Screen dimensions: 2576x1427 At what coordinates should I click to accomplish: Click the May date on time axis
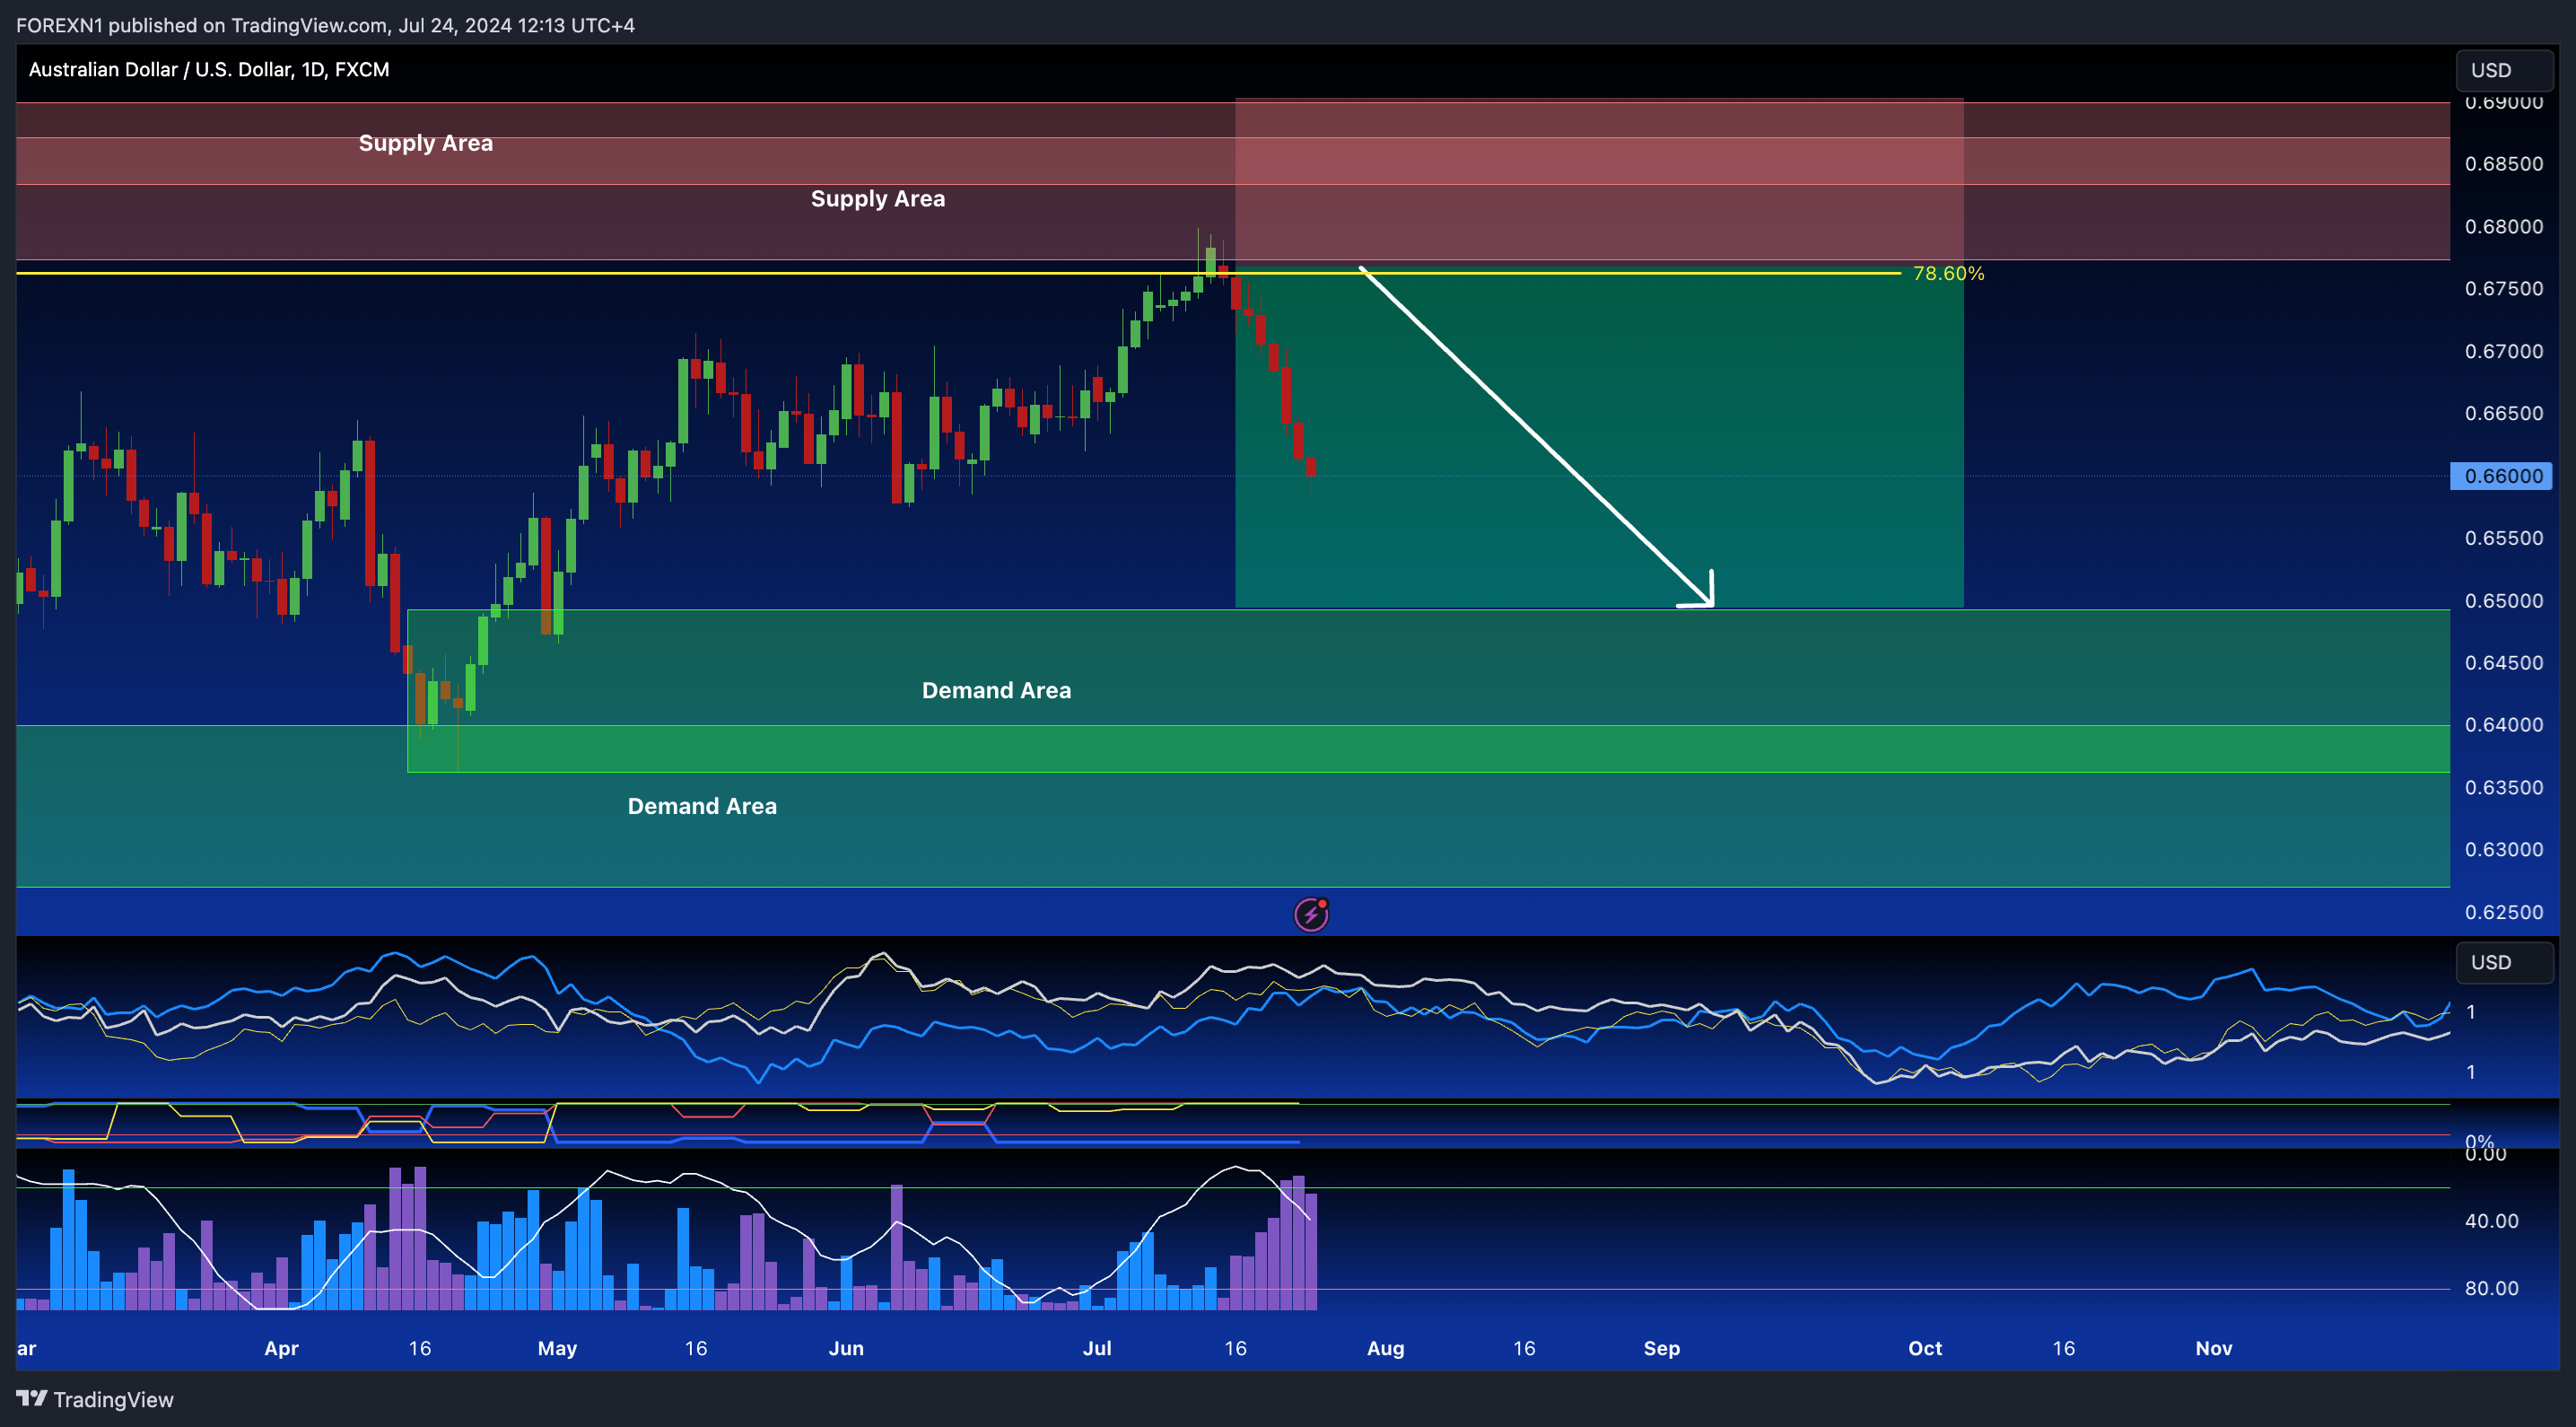[557, 1348]
